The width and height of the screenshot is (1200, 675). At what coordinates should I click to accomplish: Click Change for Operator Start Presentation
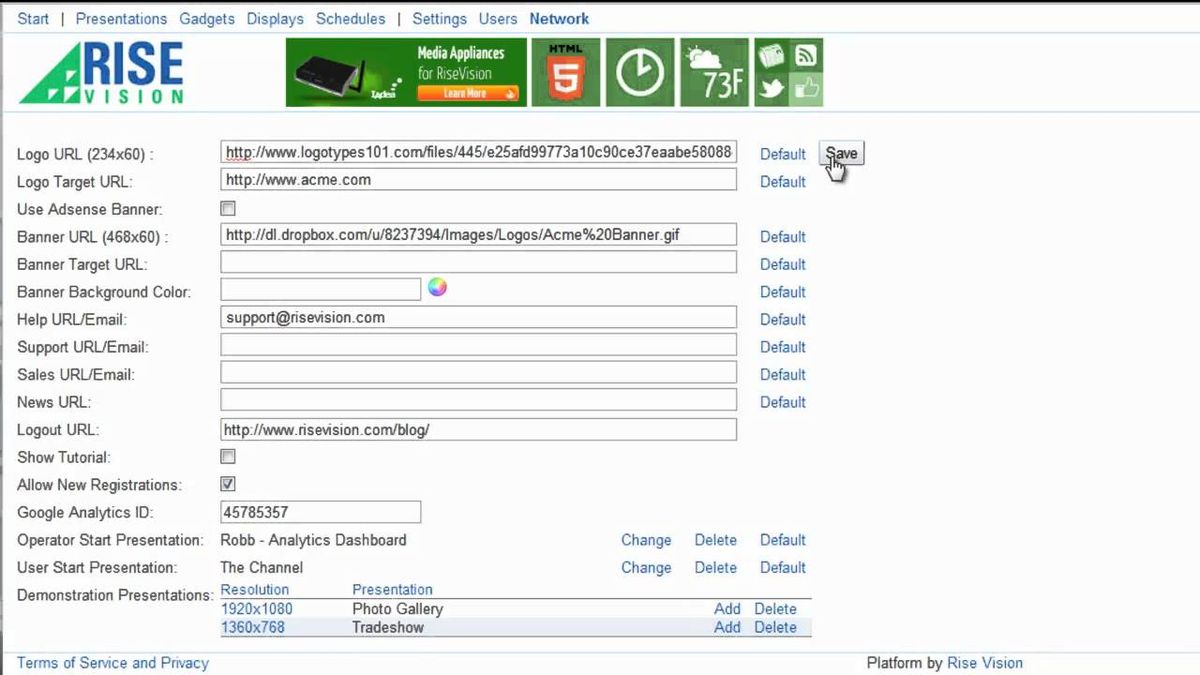pos(645,540)
